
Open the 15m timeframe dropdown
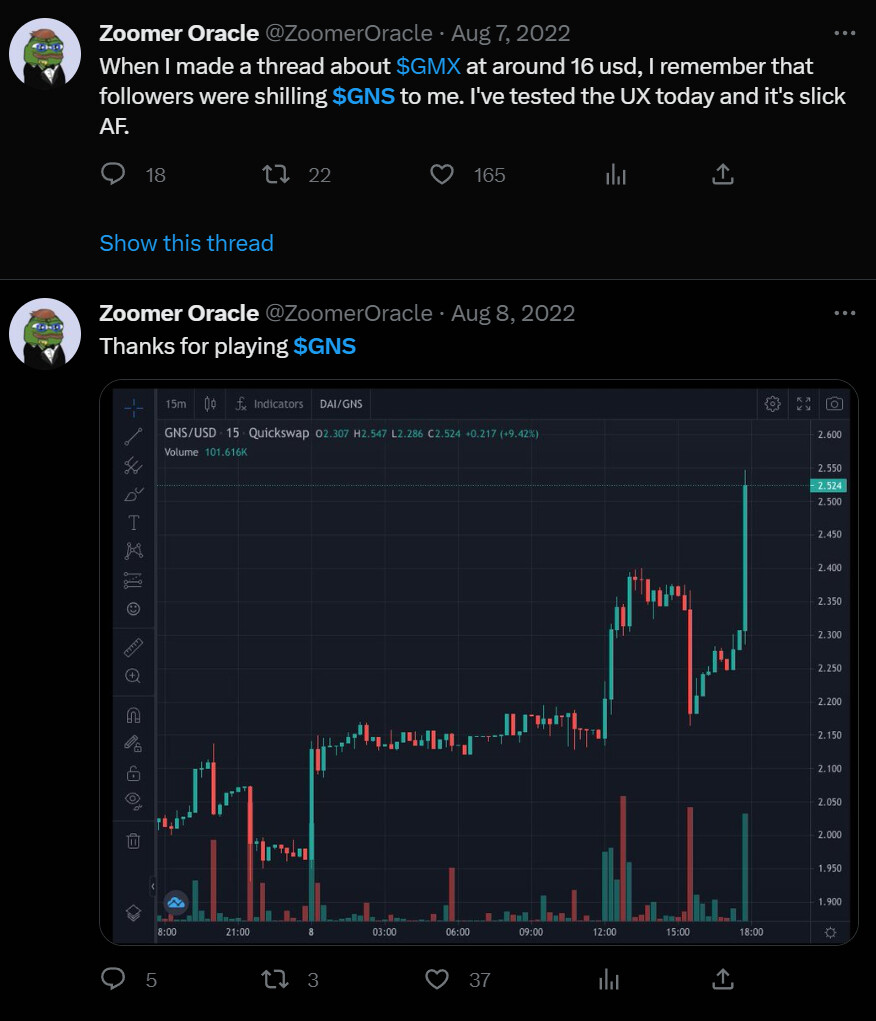pos(176,404)
